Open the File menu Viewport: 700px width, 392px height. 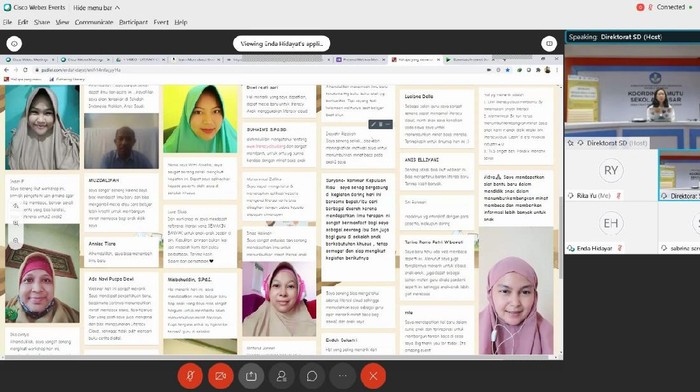point(7,22)
